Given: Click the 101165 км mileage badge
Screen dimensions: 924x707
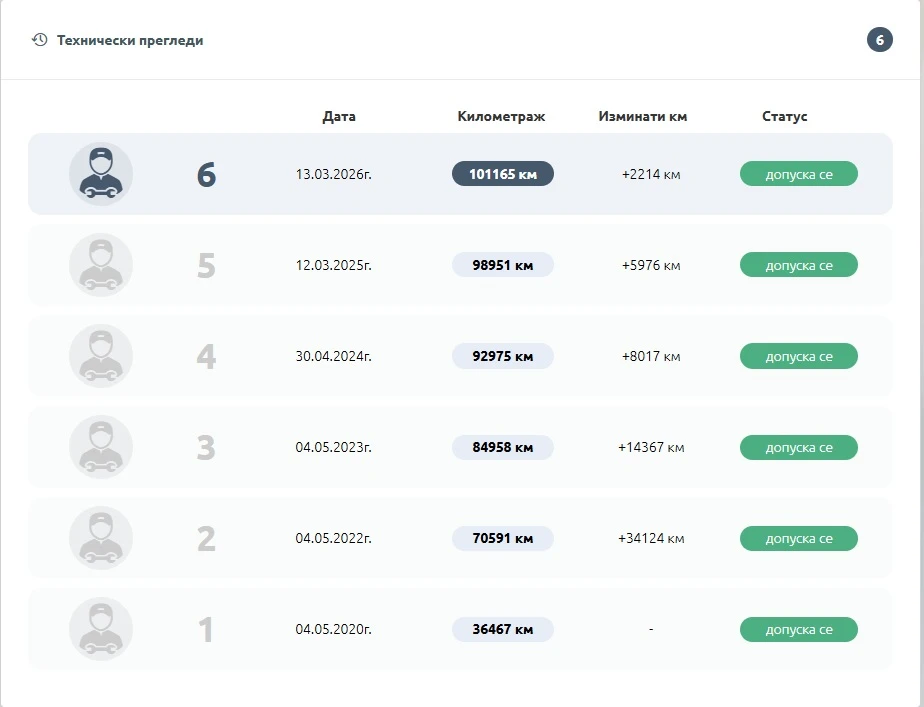Looking at the screenshot, I should [502, 174].
